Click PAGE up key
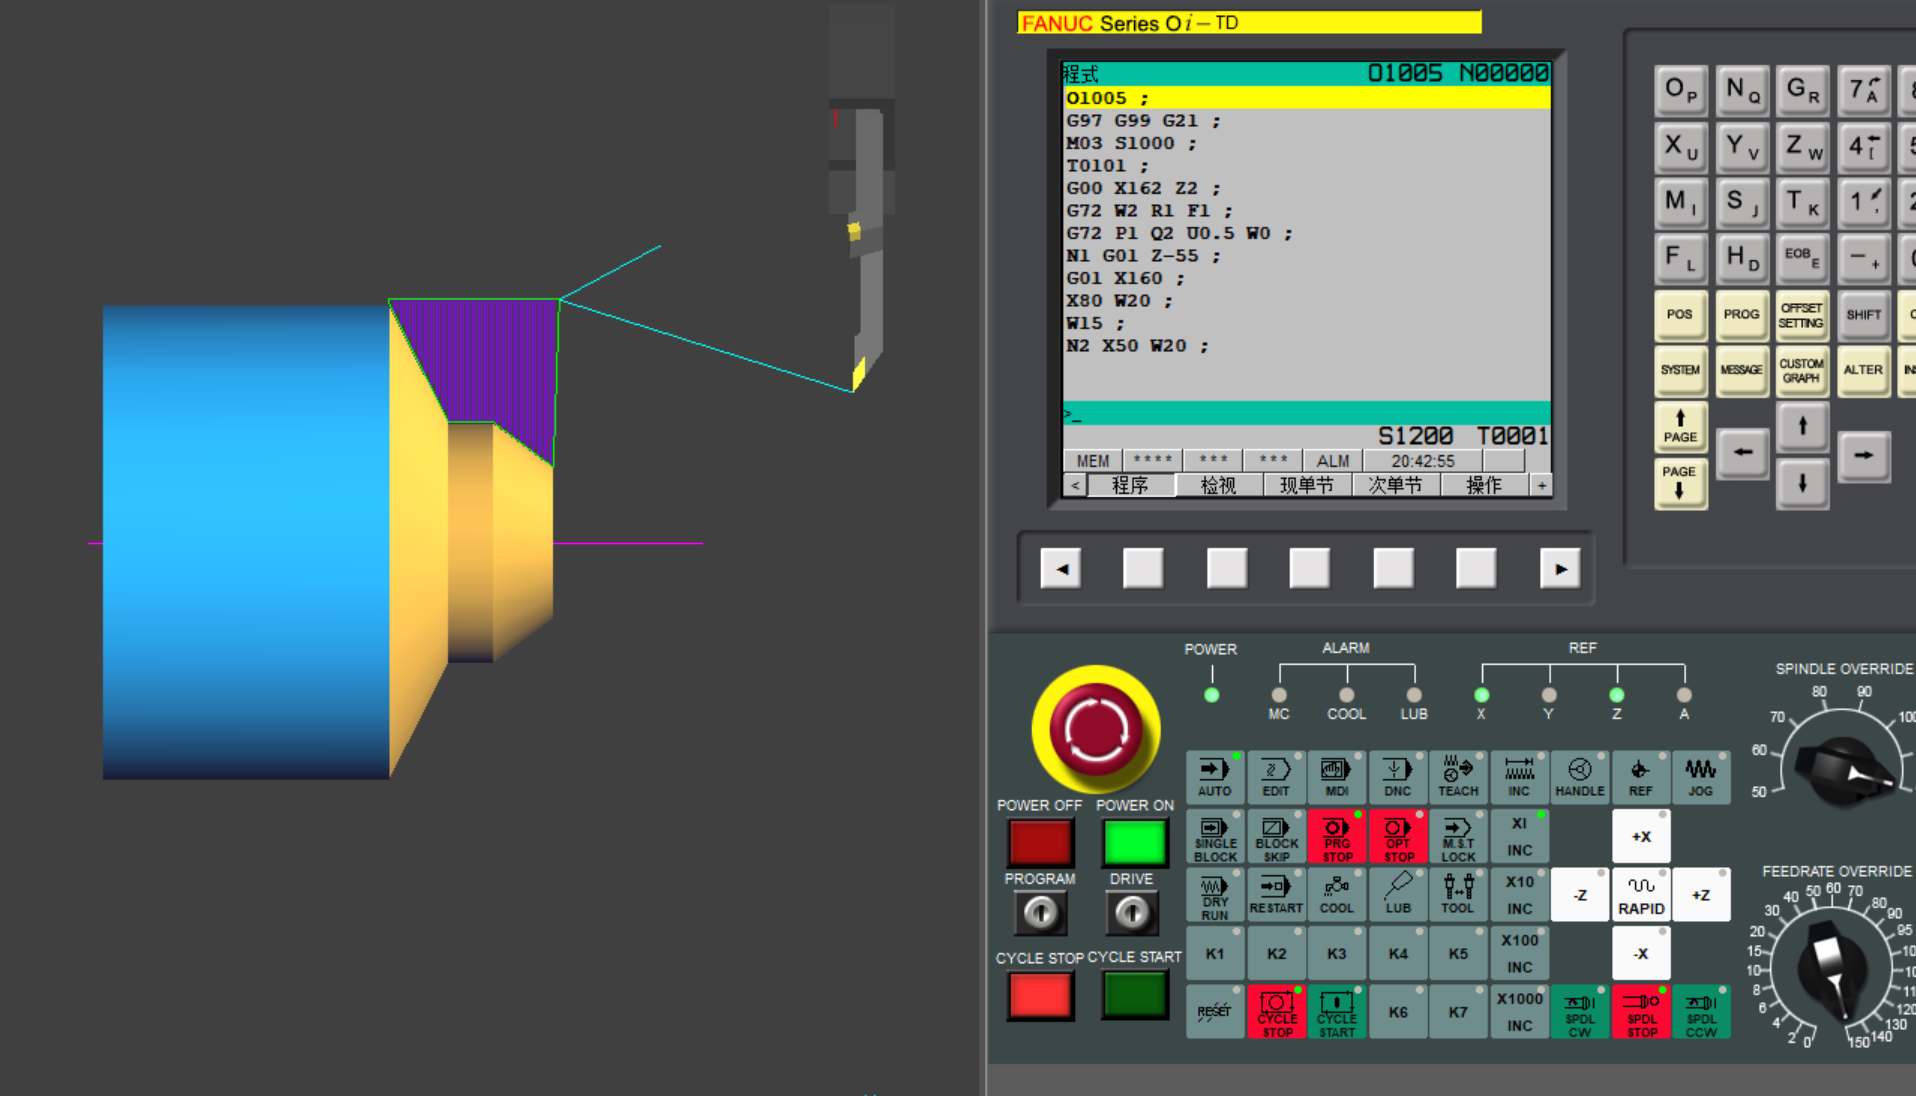 coord(1680,427)
